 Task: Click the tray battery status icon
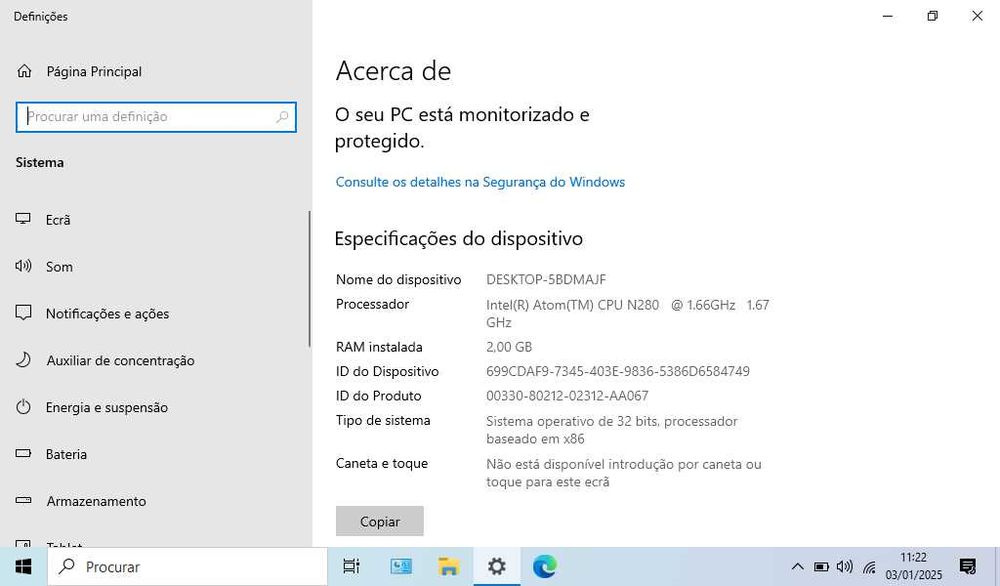coord(821,566)
